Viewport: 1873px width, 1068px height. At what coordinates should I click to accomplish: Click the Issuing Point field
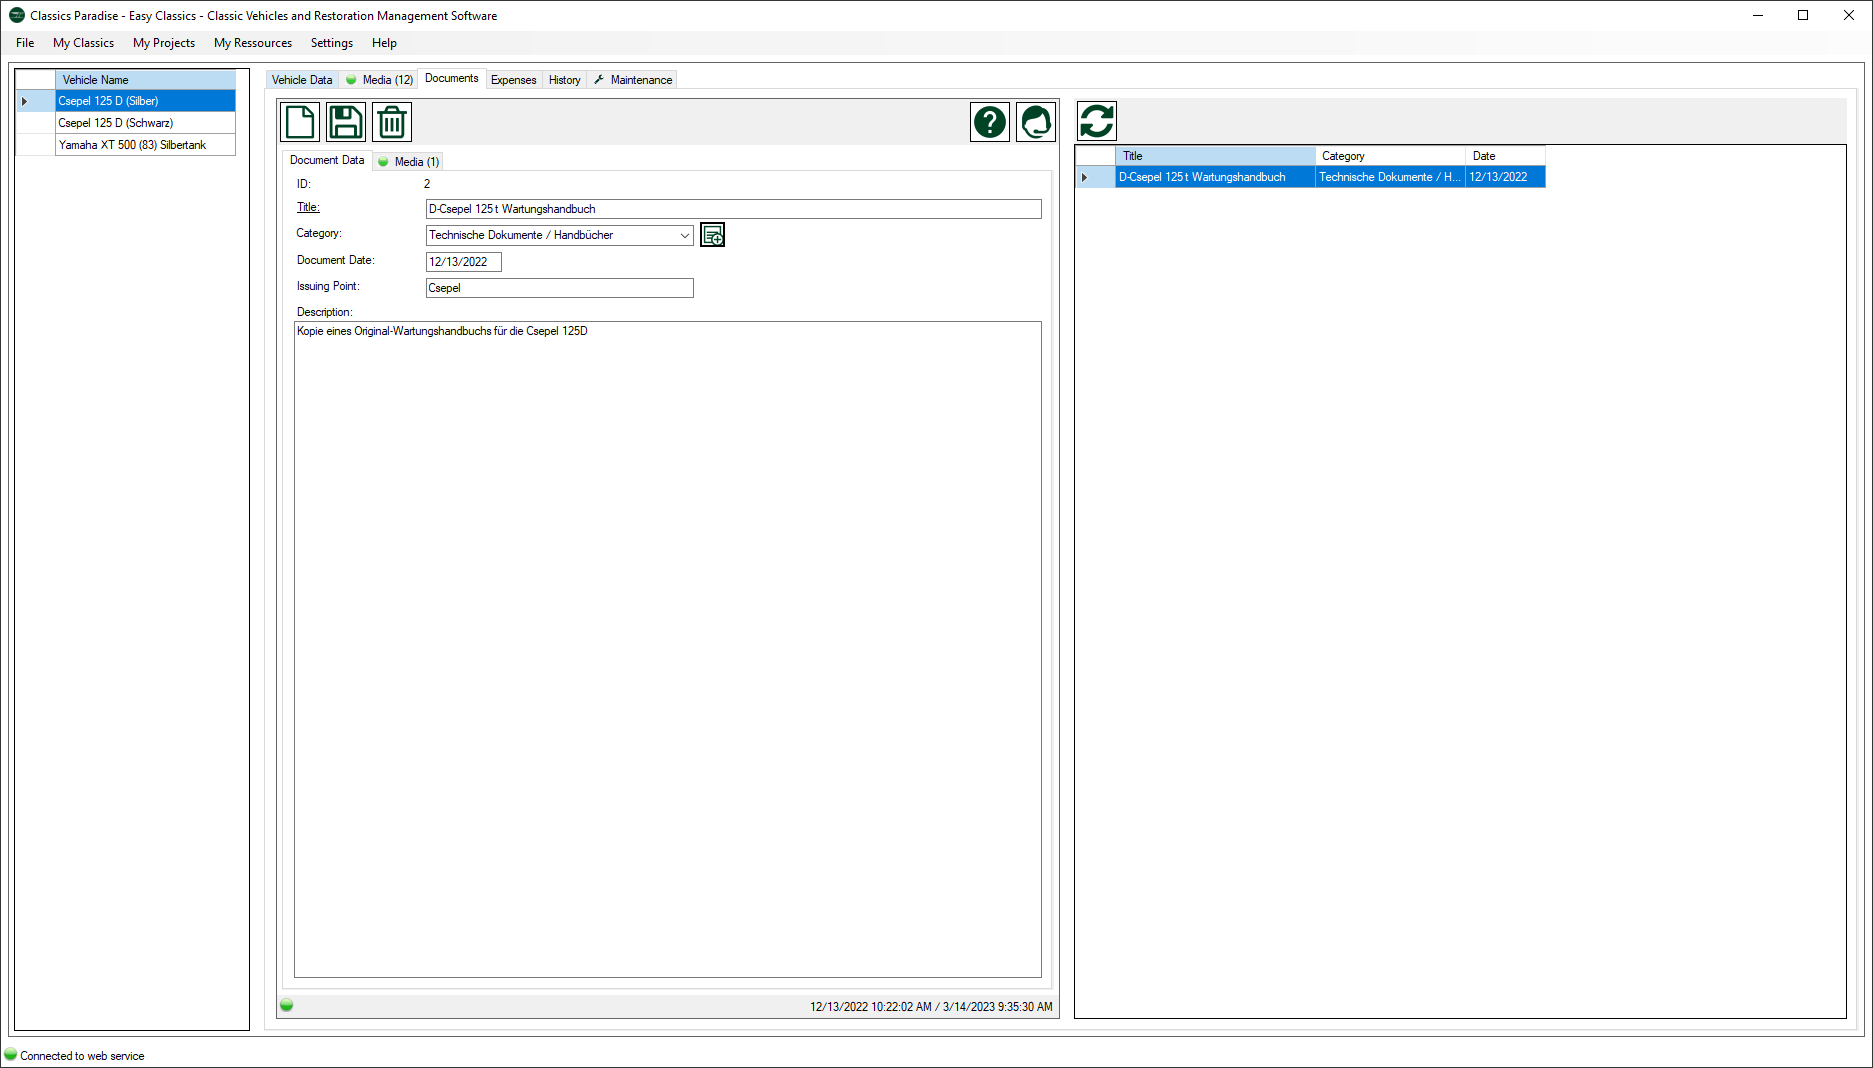(559, 288)
